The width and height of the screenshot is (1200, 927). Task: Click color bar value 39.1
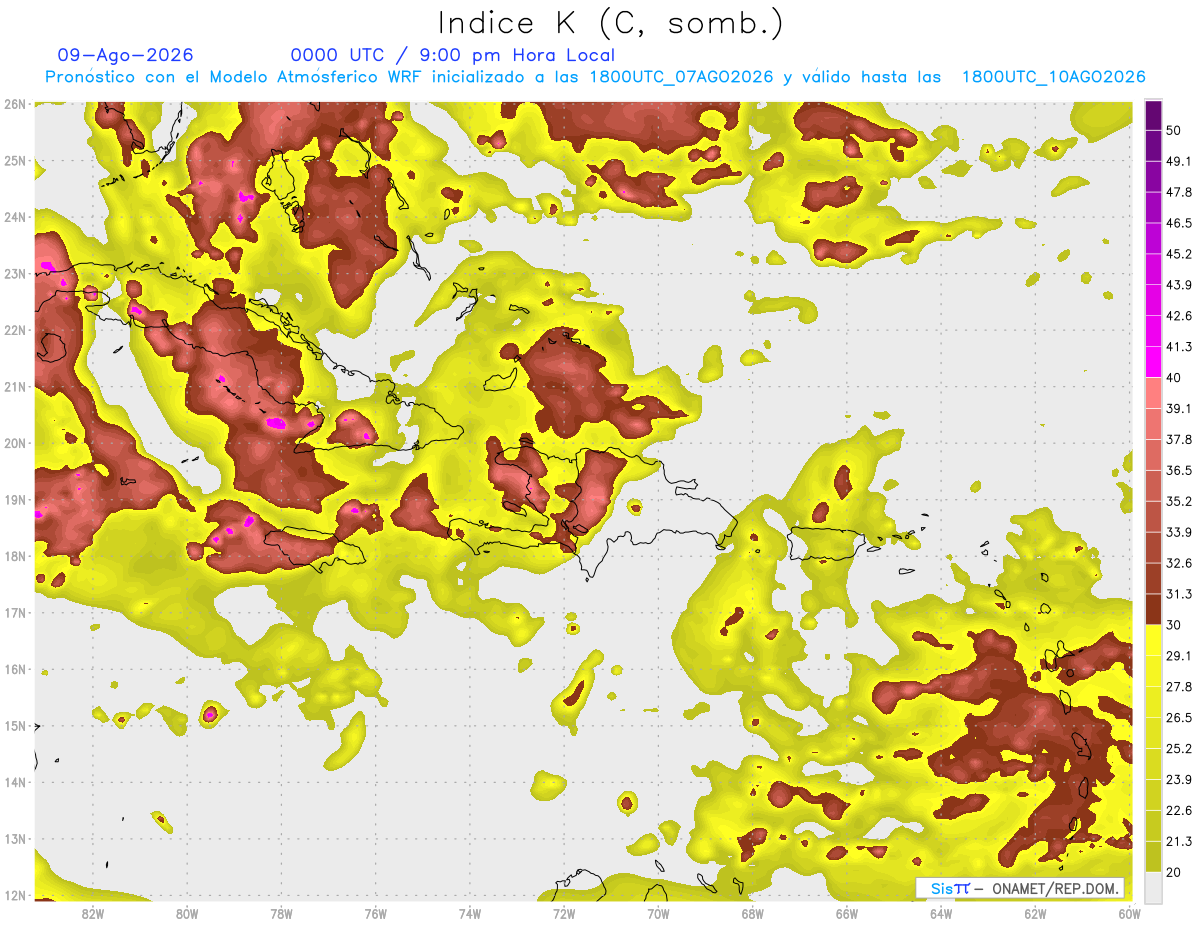pos(1178,408)
